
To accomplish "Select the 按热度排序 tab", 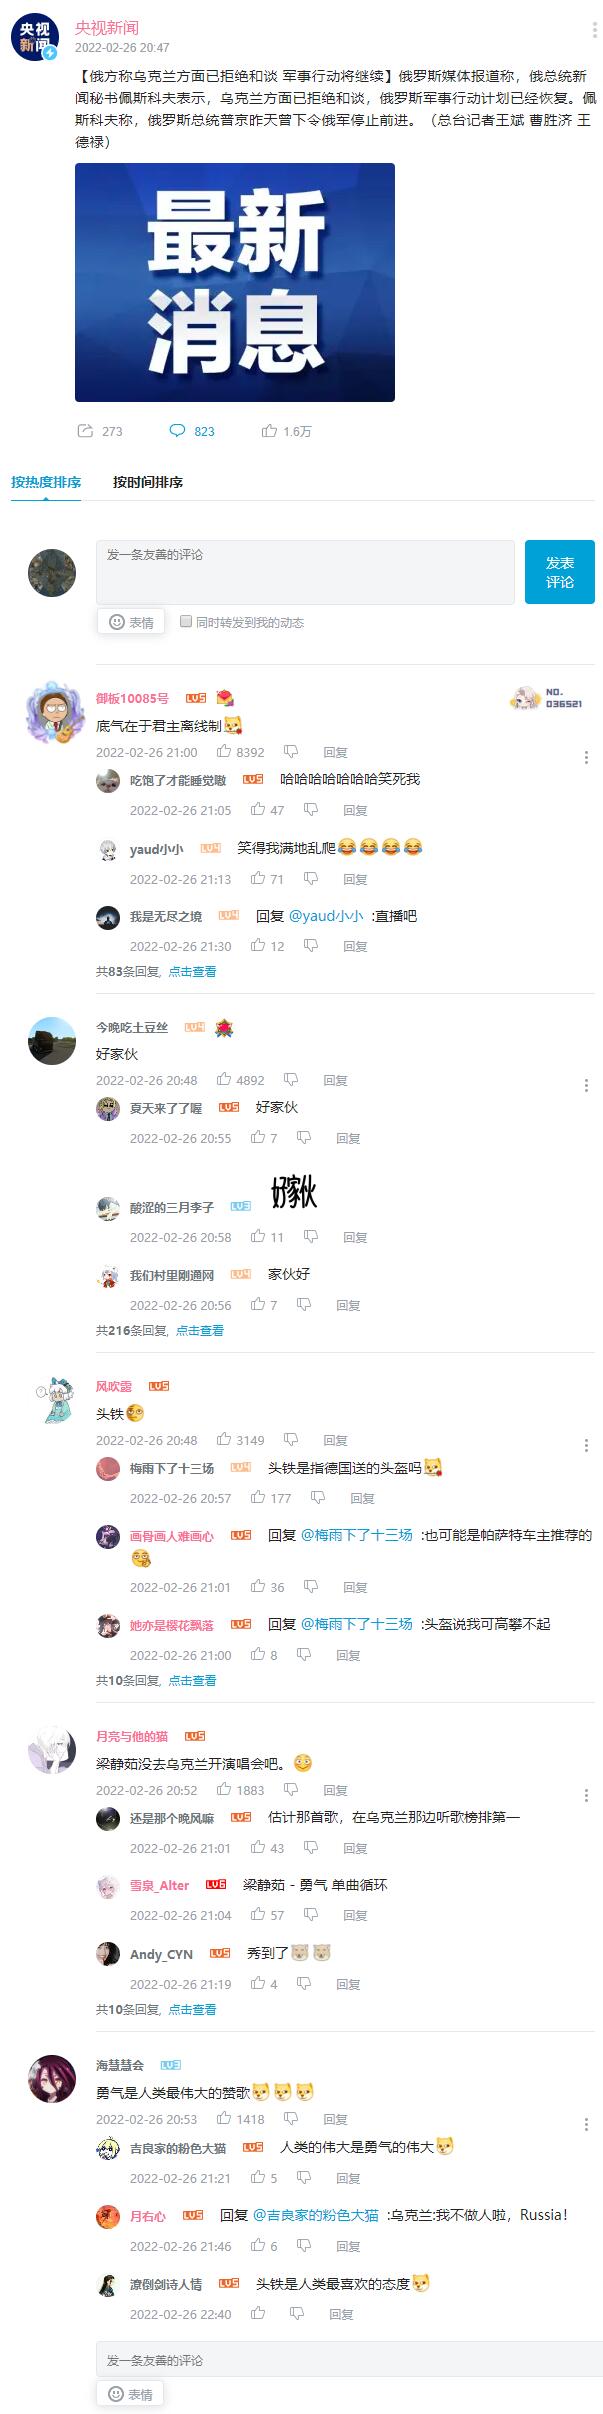I will (x=46, y=482).
